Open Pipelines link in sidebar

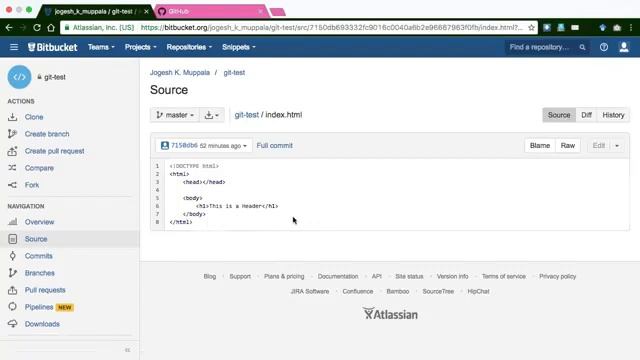pos(39,307)
